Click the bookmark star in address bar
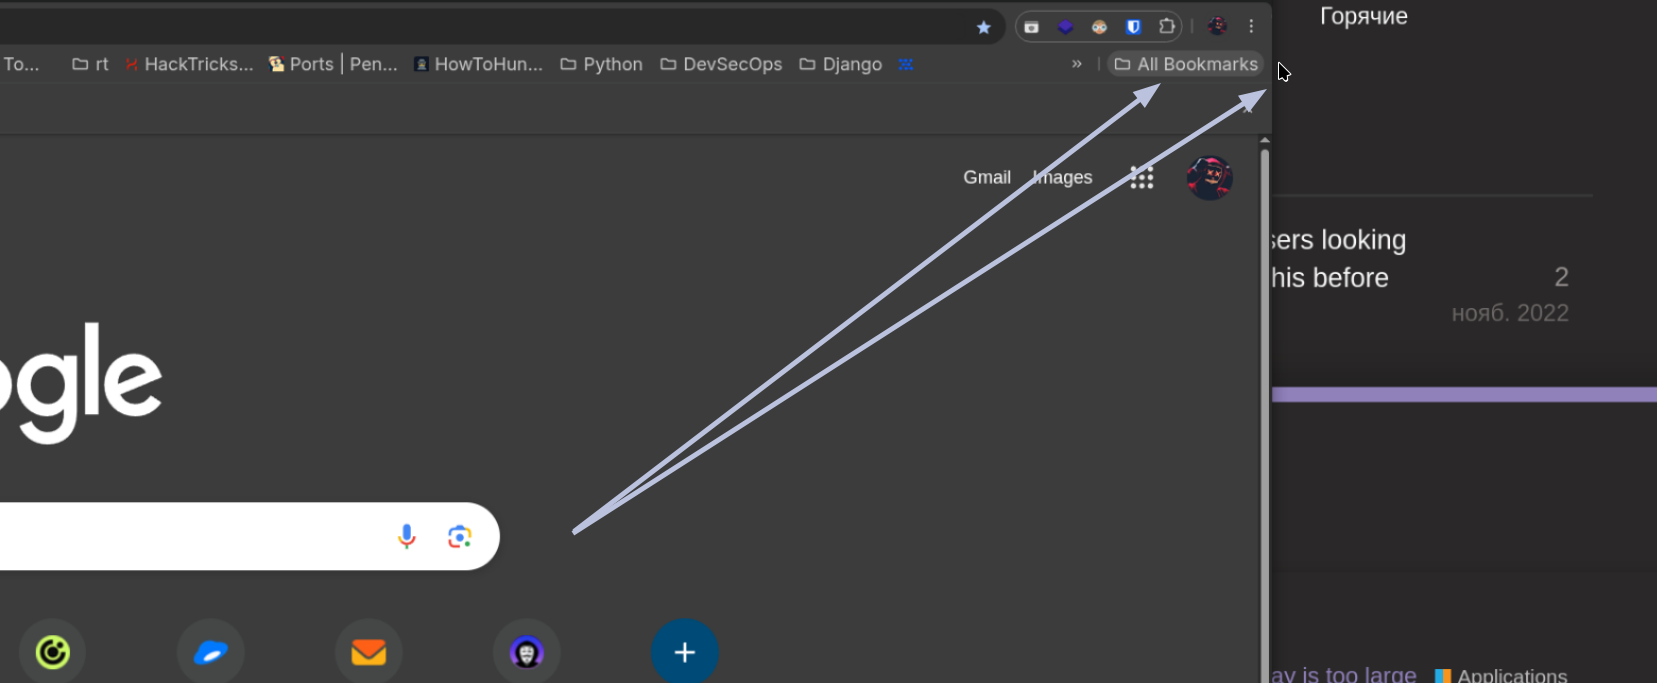Viewport: 1657px width, 683px height. (x=983, y=27)
